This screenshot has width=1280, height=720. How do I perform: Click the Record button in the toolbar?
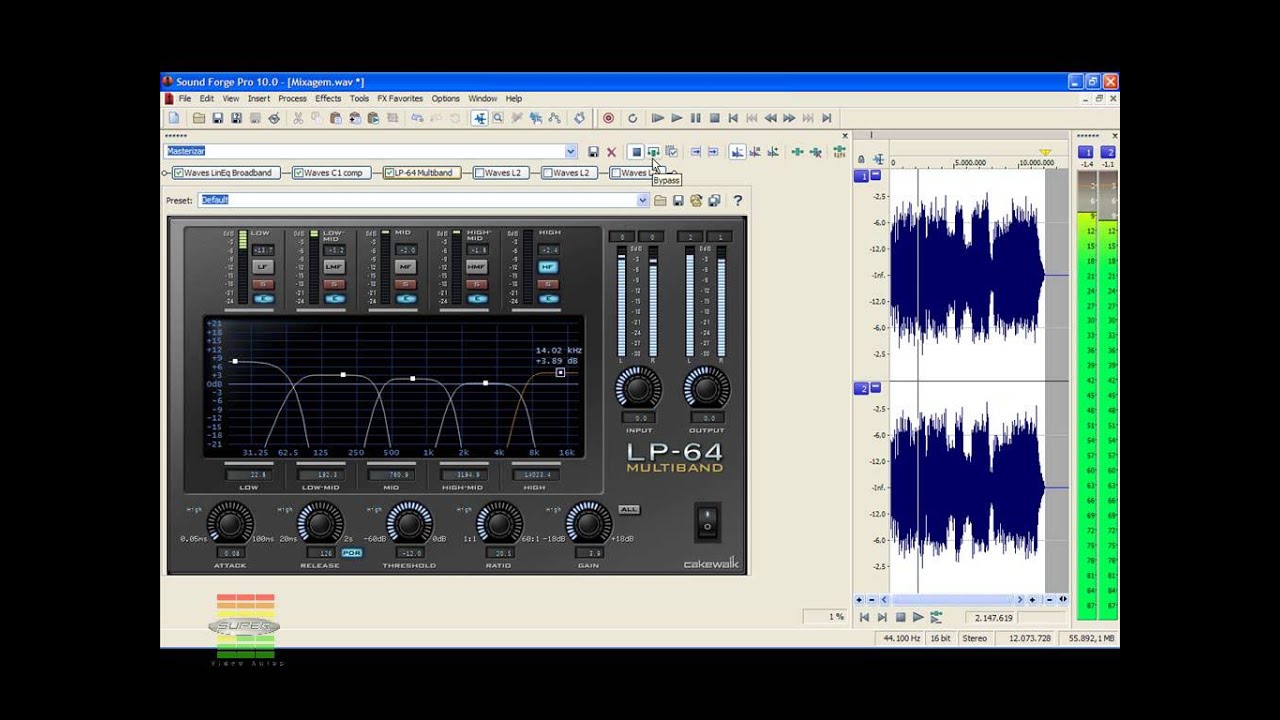[x=608, y=118]
